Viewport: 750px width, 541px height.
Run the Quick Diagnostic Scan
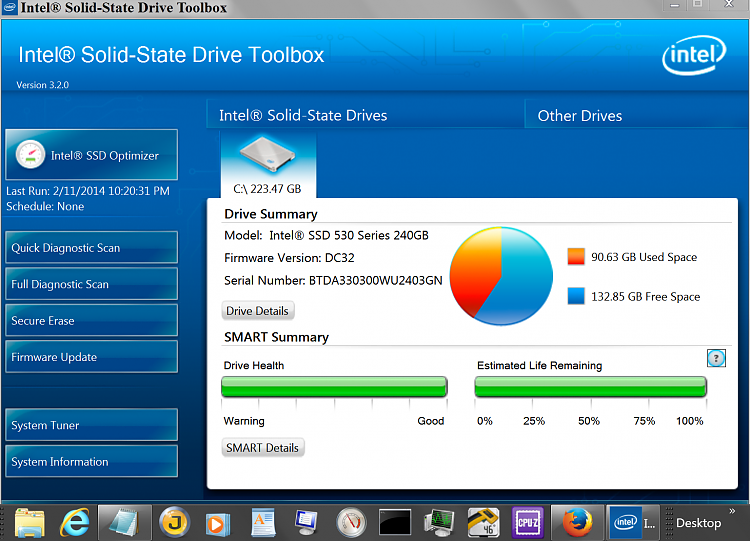tap(91, 247)
